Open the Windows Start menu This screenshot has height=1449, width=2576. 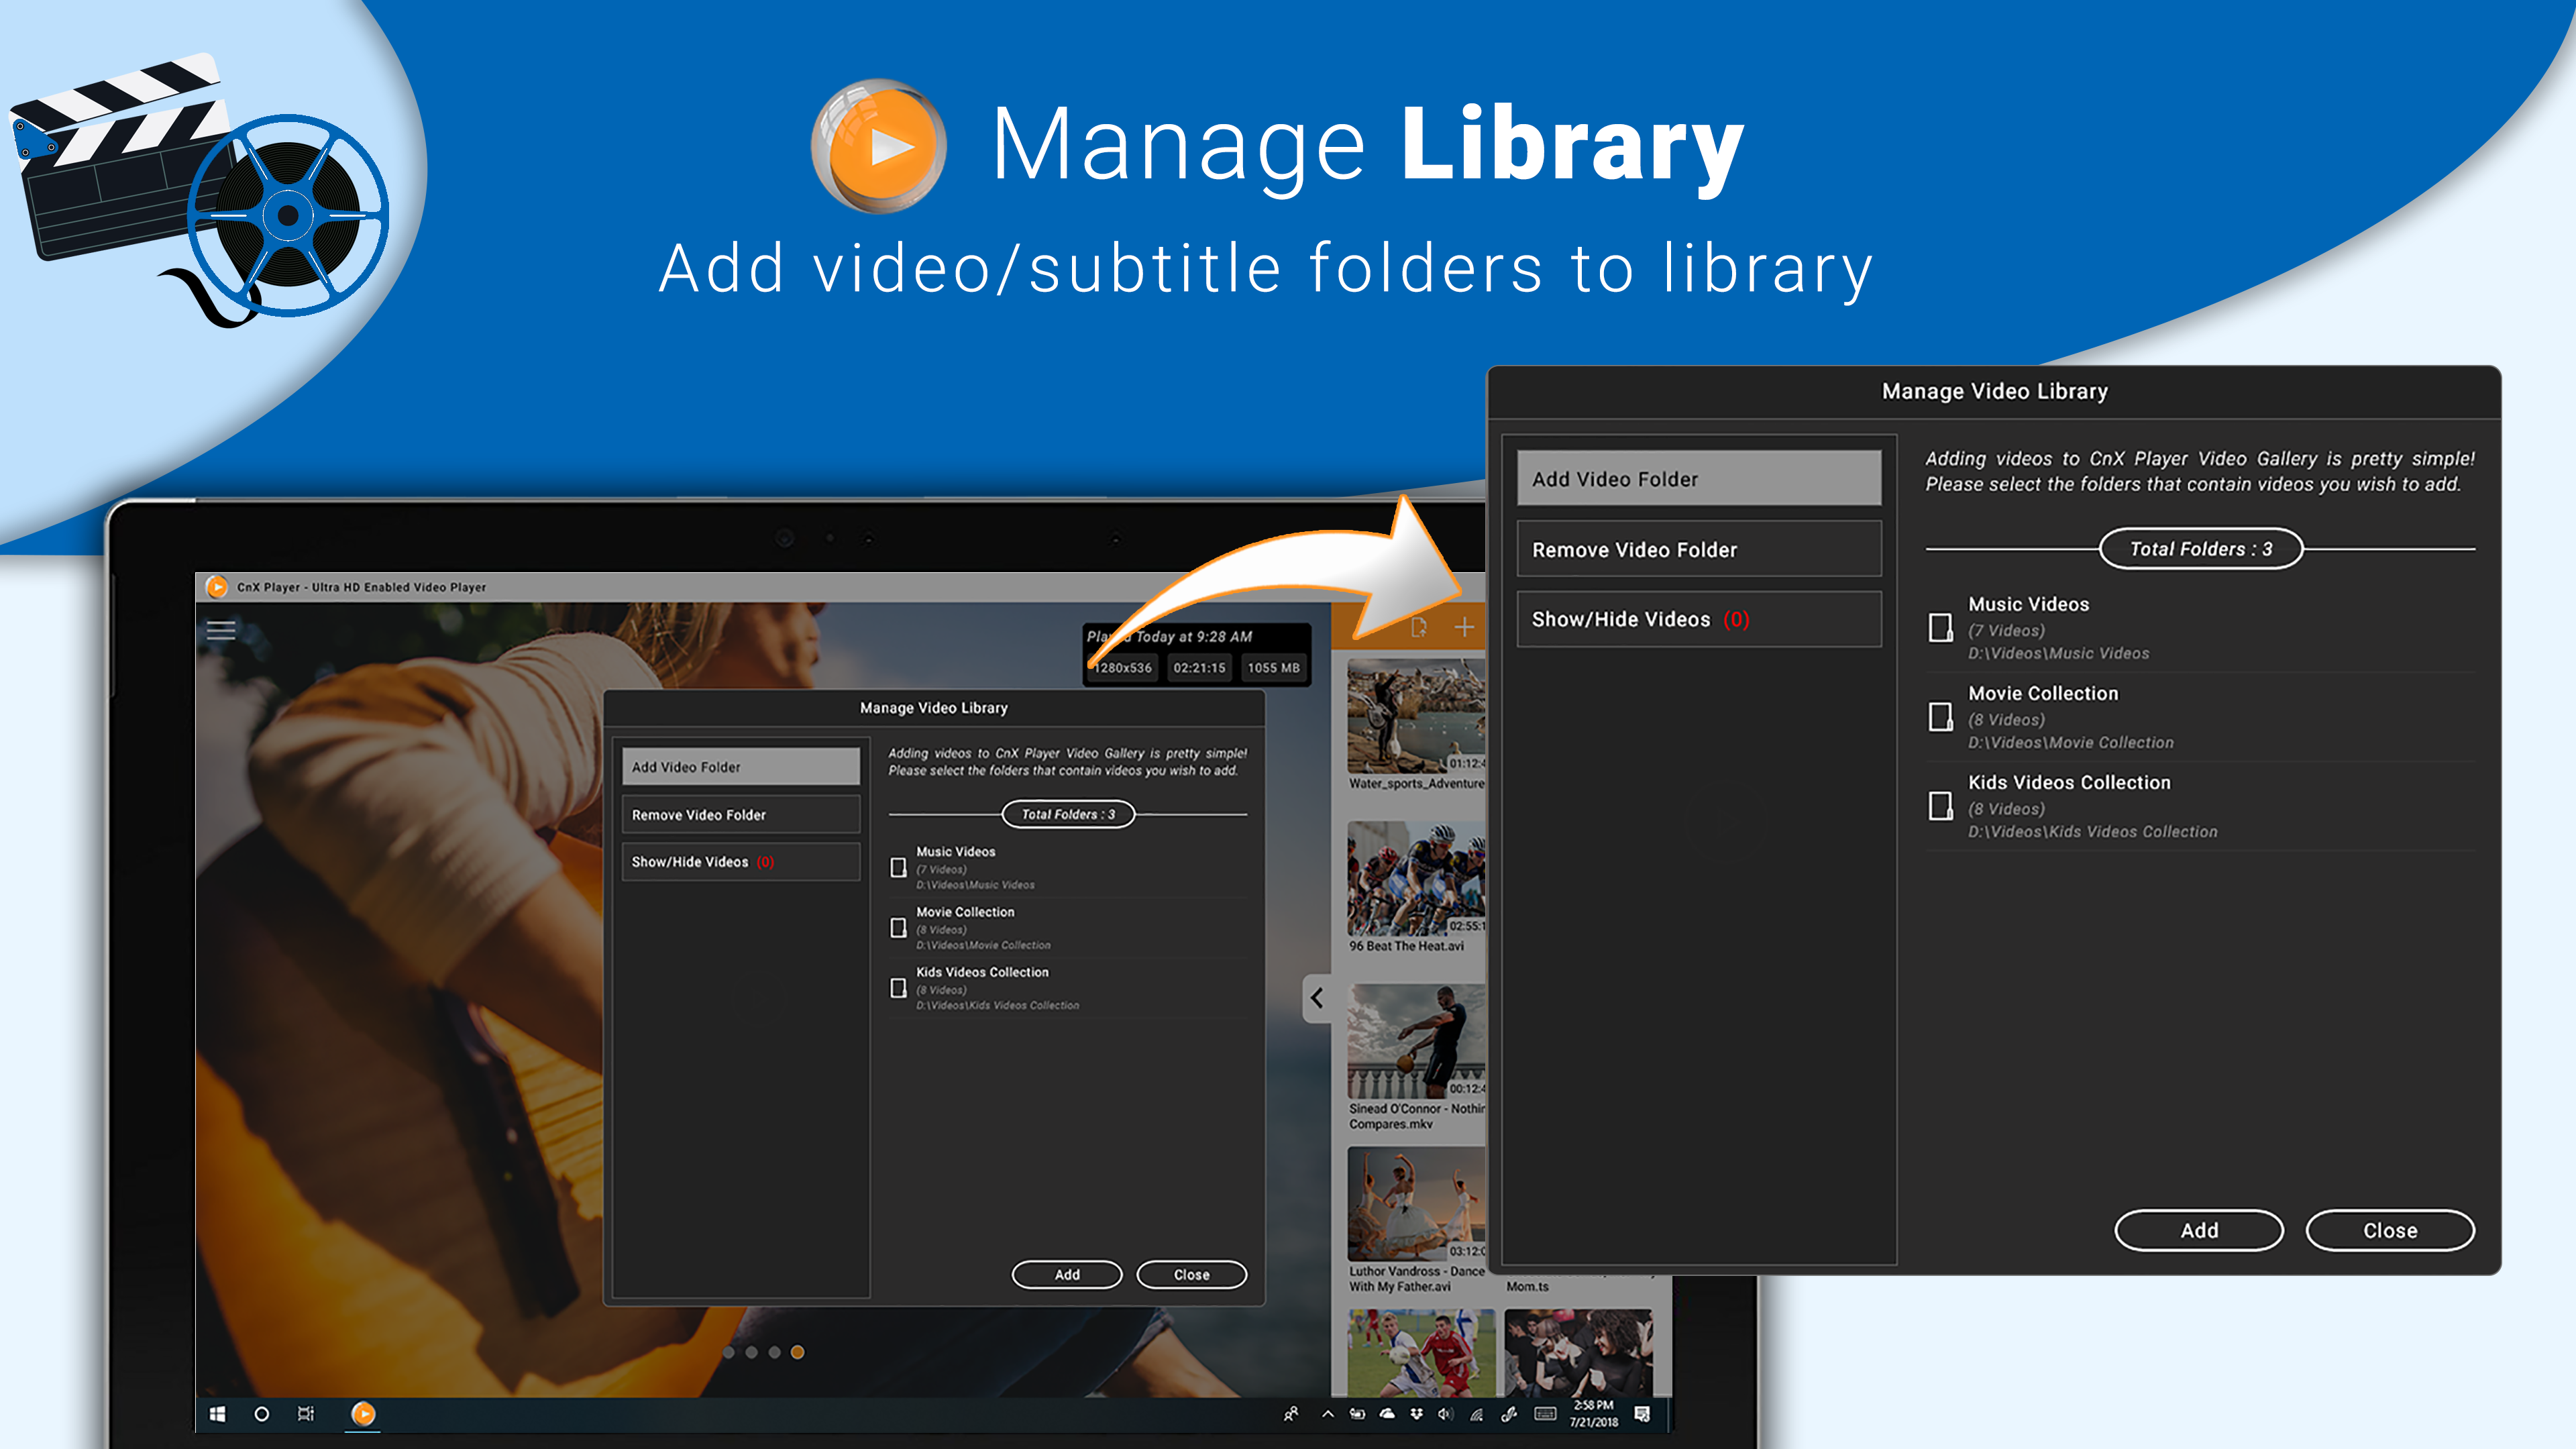pyautogui.click(x=217, y=1413)
